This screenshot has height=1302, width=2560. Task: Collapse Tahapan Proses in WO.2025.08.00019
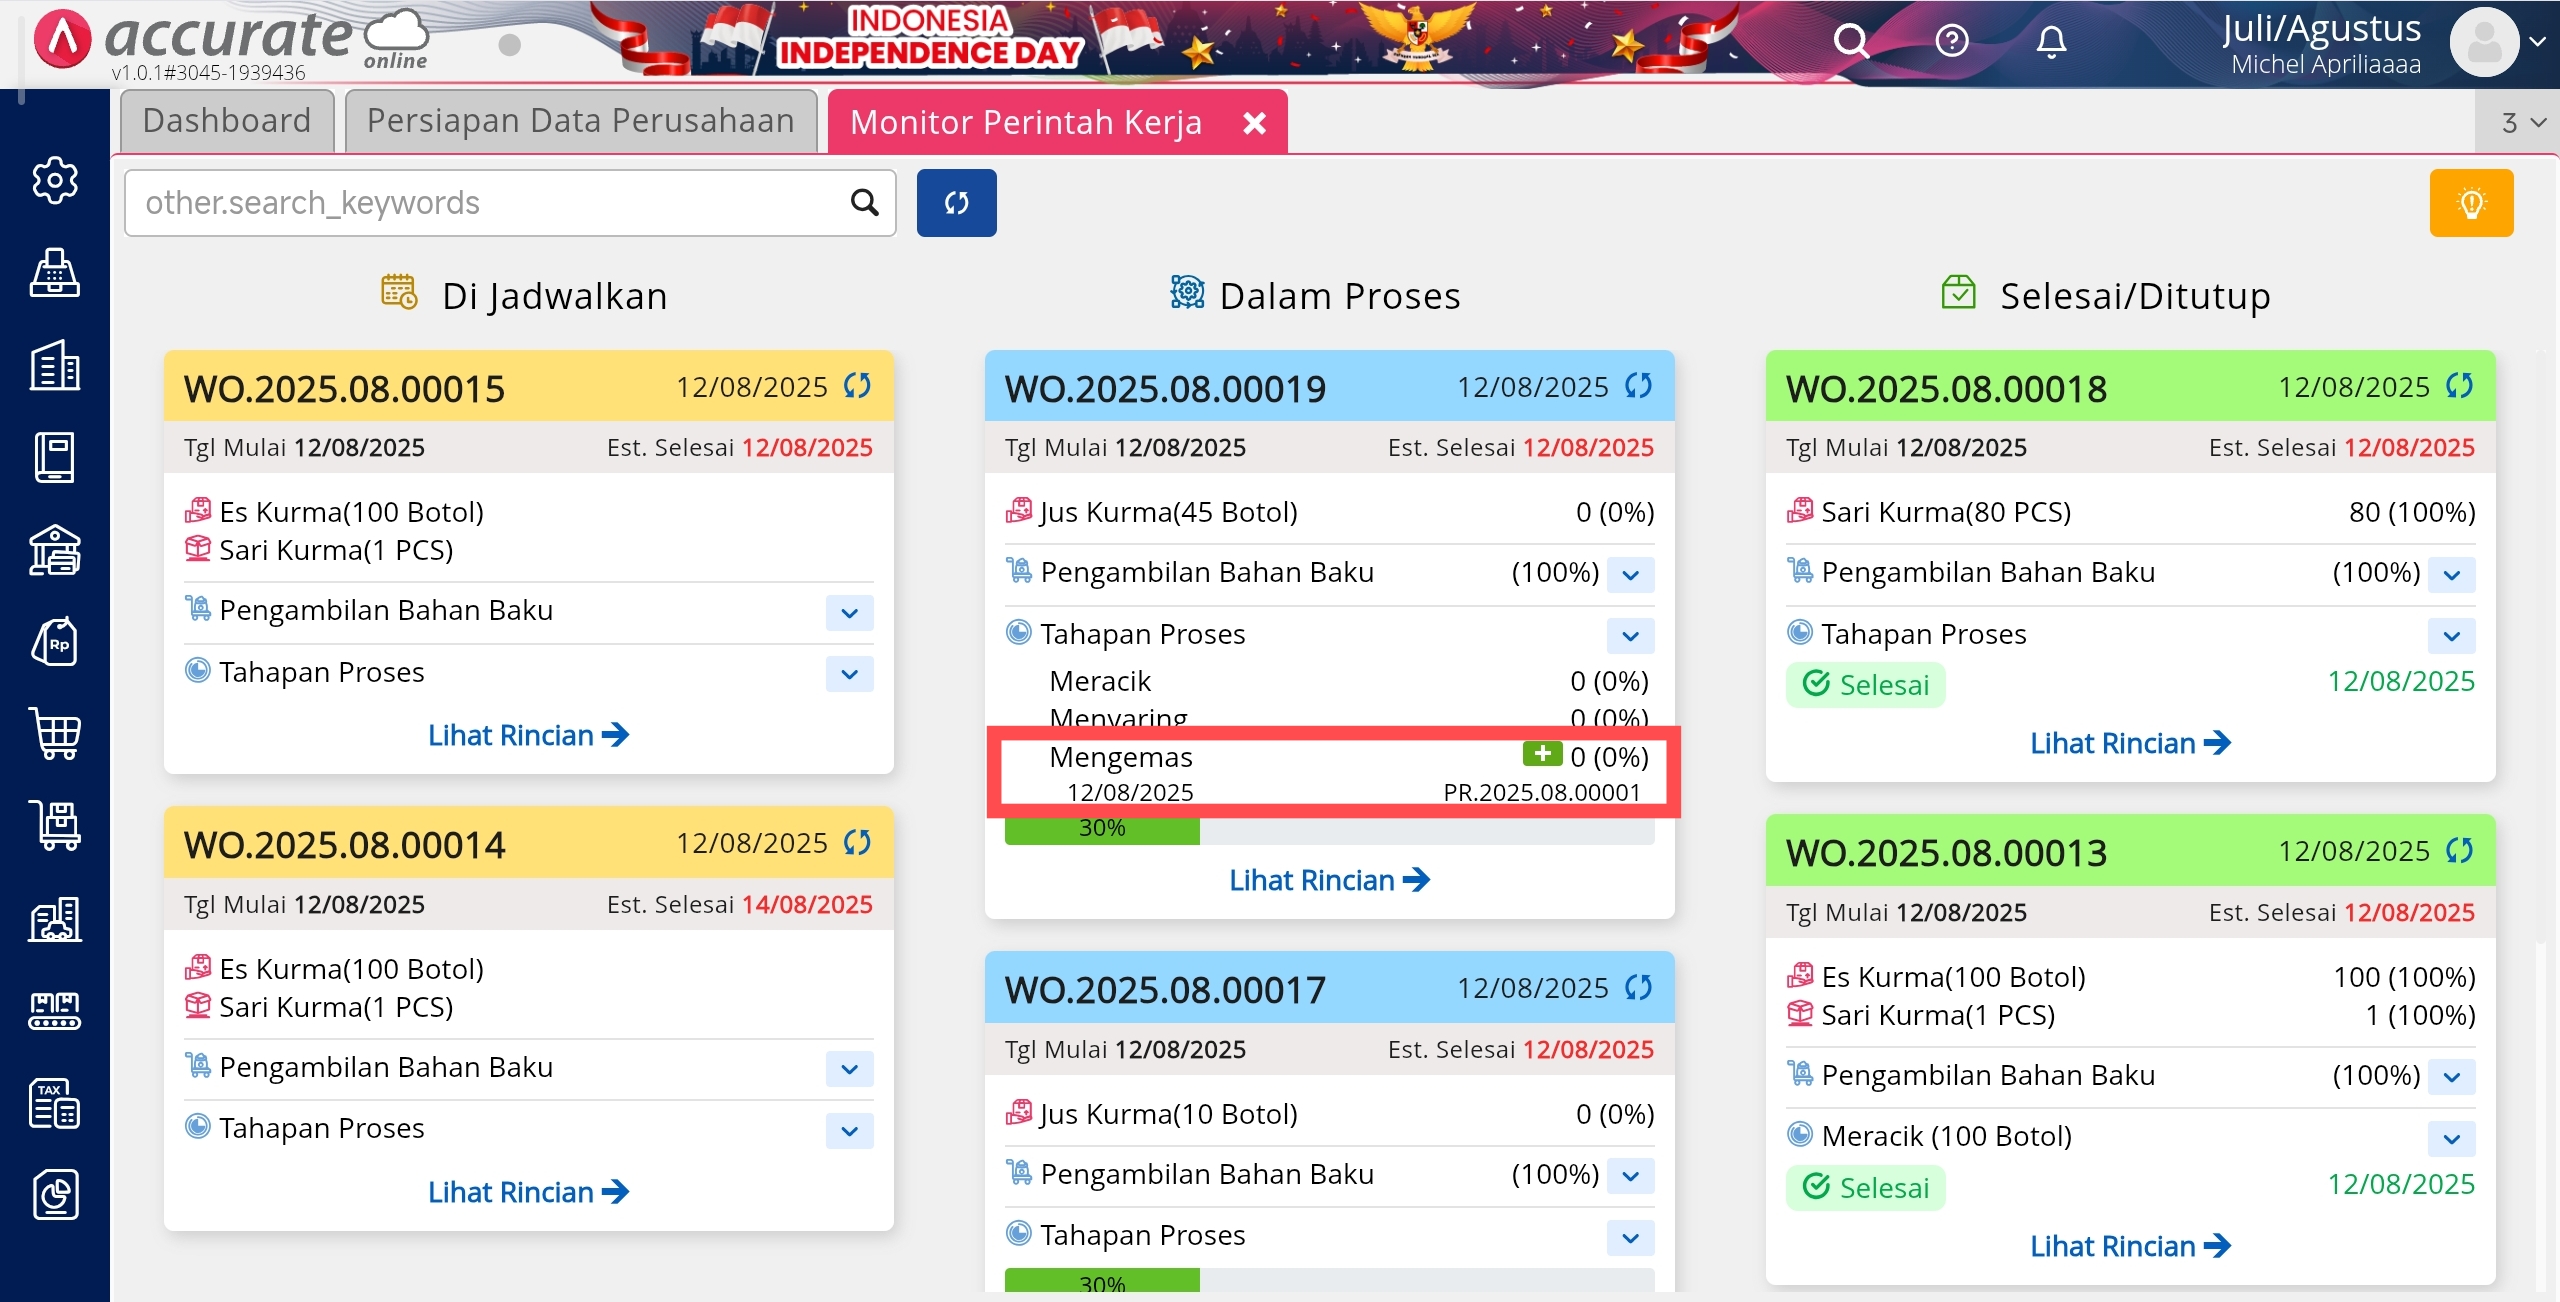pos(1630,636)
